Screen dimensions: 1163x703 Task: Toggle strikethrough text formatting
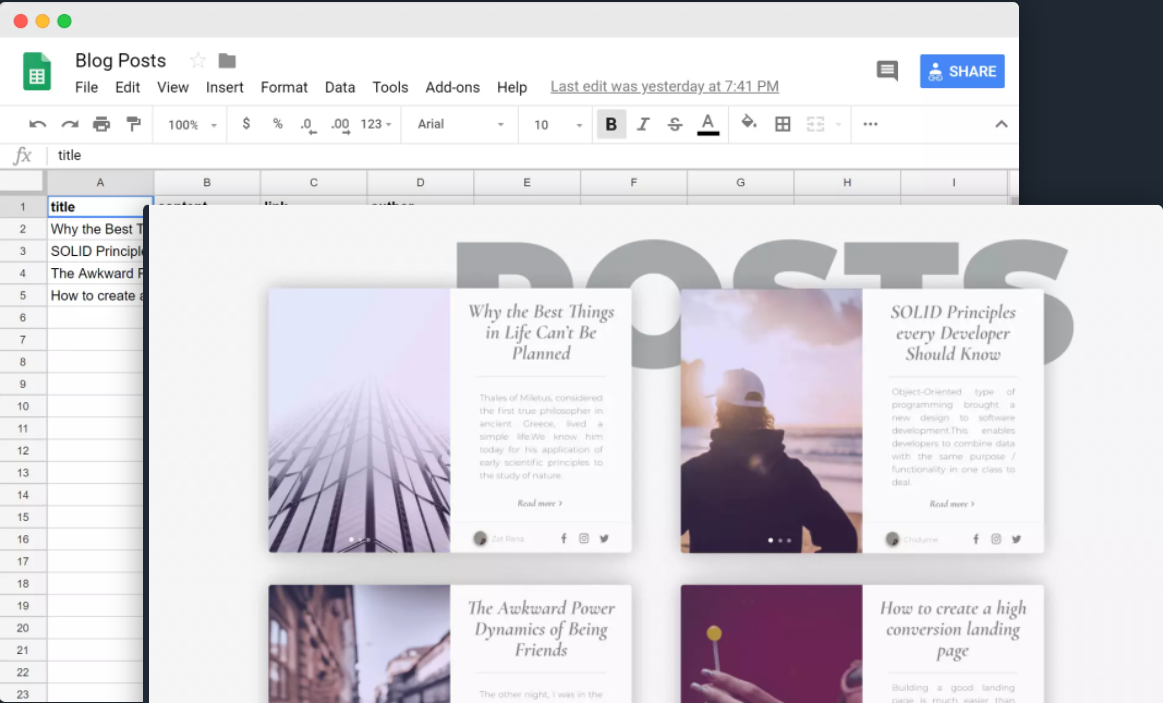pos(675,124)
